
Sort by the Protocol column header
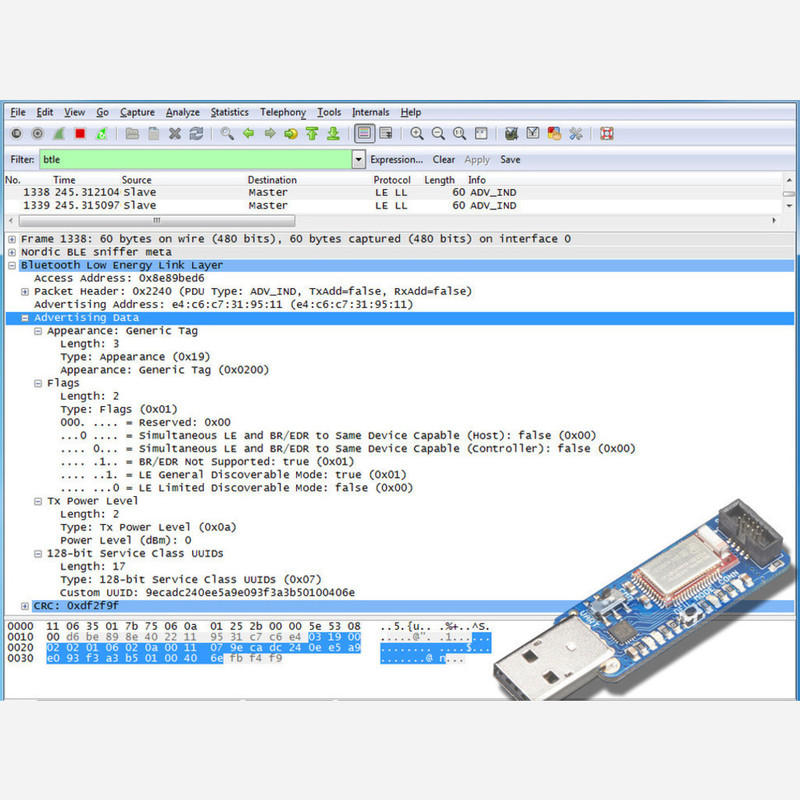tap(392, 180)
